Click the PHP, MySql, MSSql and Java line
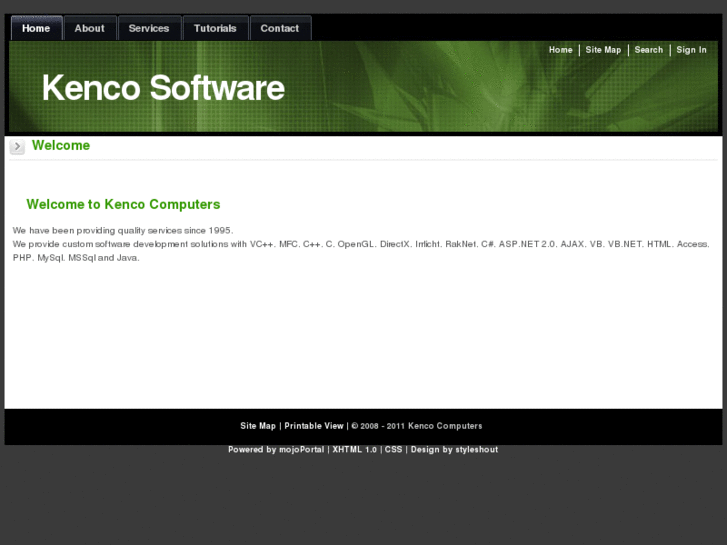 click(76, 258)
